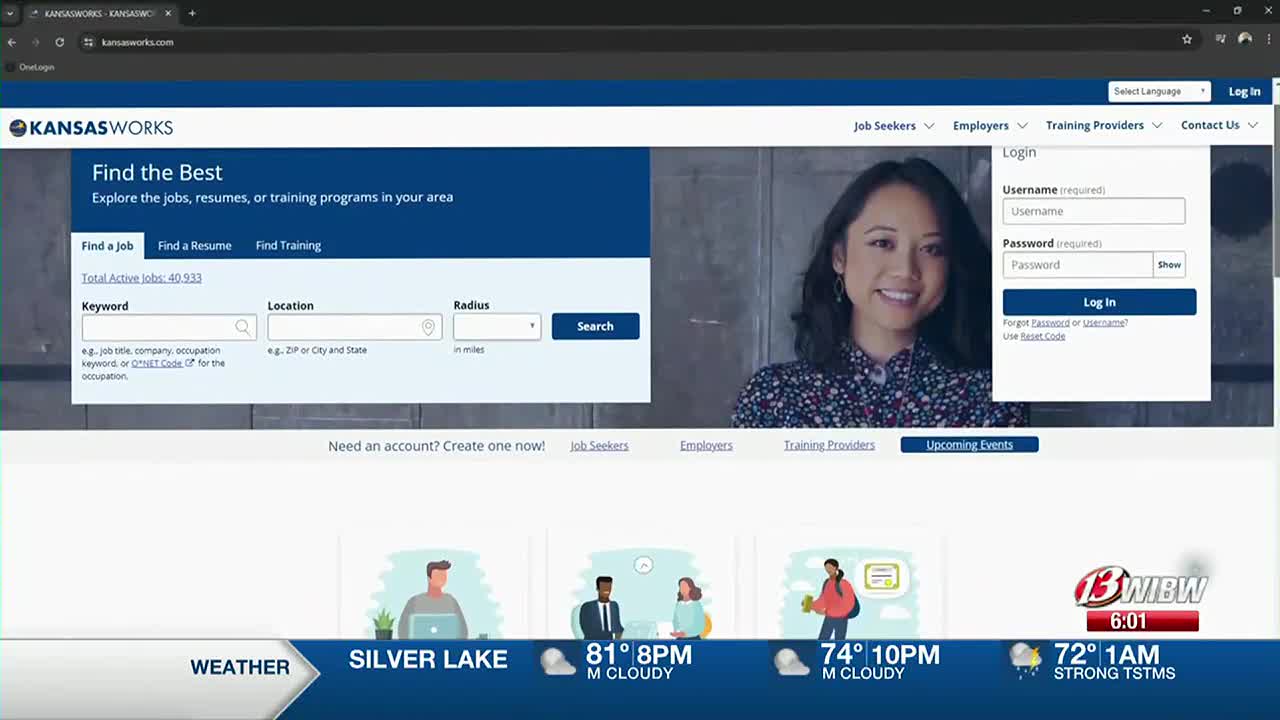
Task: Focus the Keyword input field
Action: (x=169, y=327)
